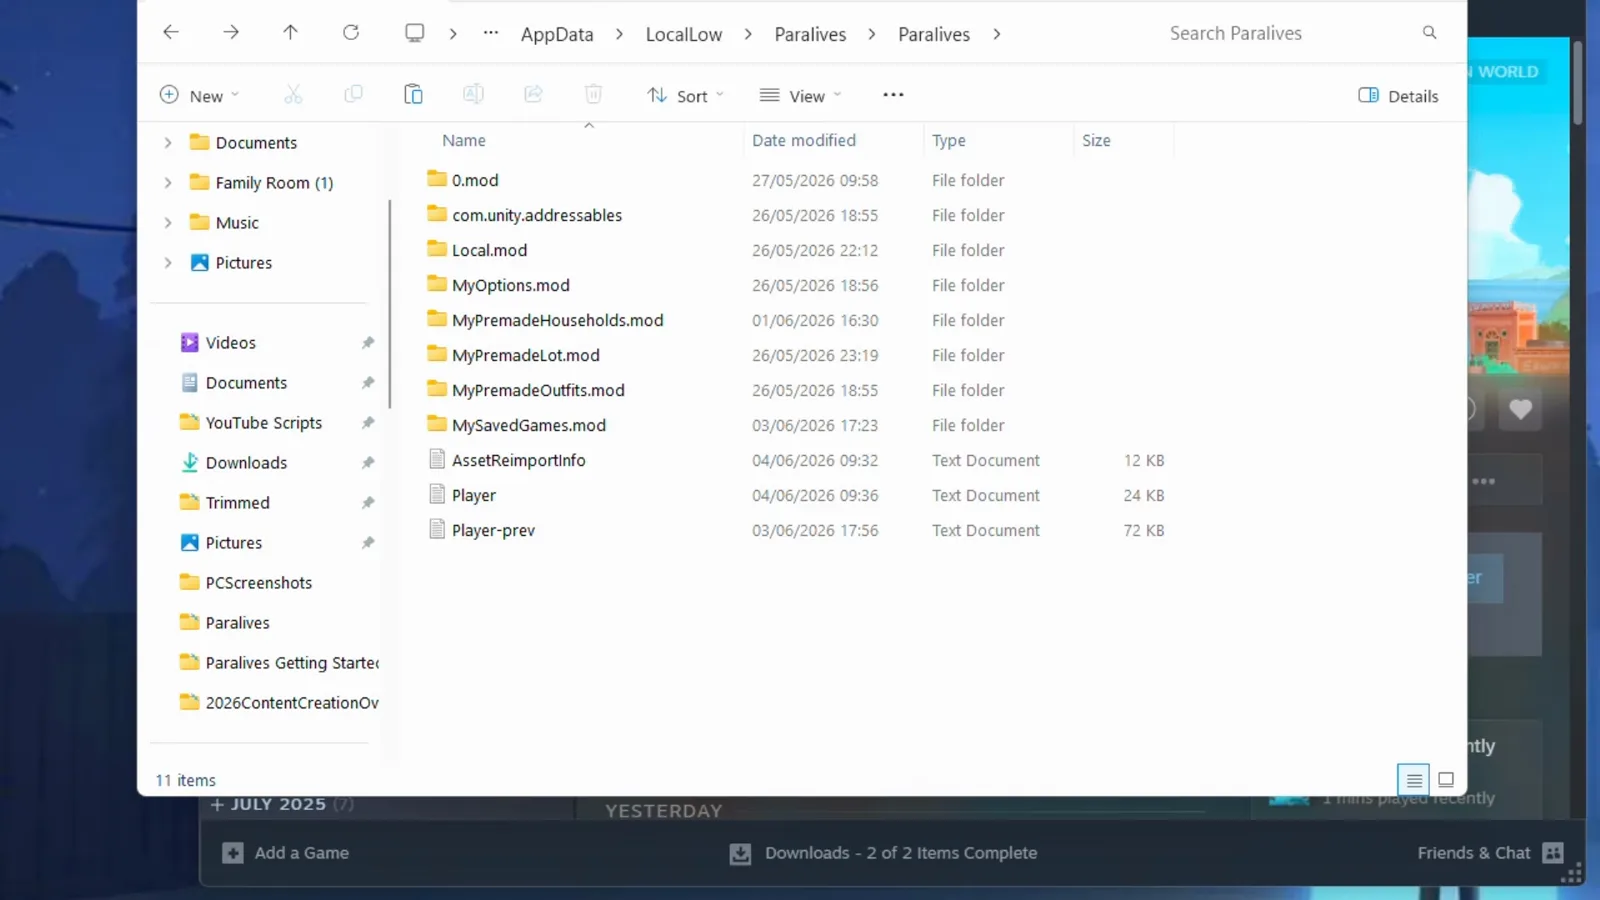Sort by the Date modified column
Viewport: 1600px width, 900px height.
click(804, 141)
